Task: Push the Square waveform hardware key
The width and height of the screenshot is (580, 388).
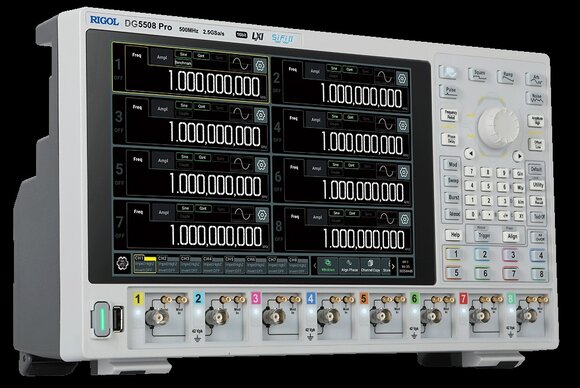Action: tap(478, 74)
